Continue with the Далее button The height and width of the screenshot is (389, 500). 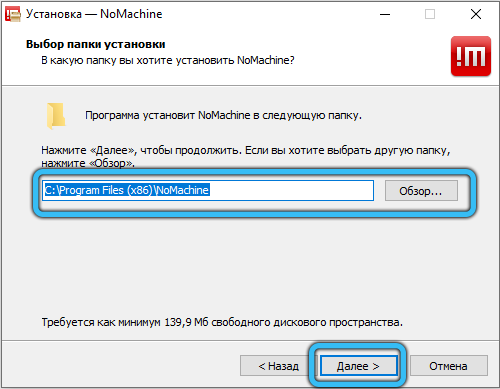[358, 366]
